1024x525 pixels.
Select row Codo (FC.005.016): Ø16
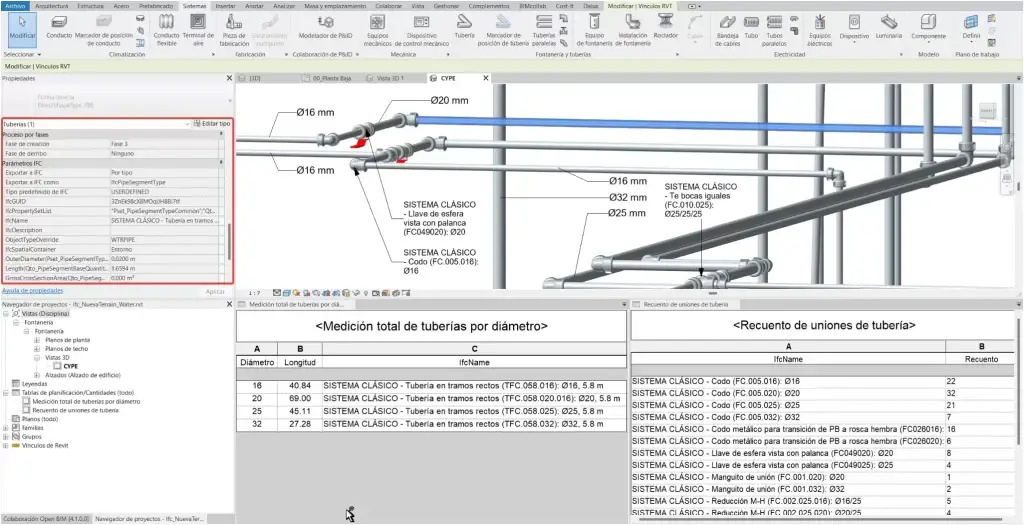point(788,381)
